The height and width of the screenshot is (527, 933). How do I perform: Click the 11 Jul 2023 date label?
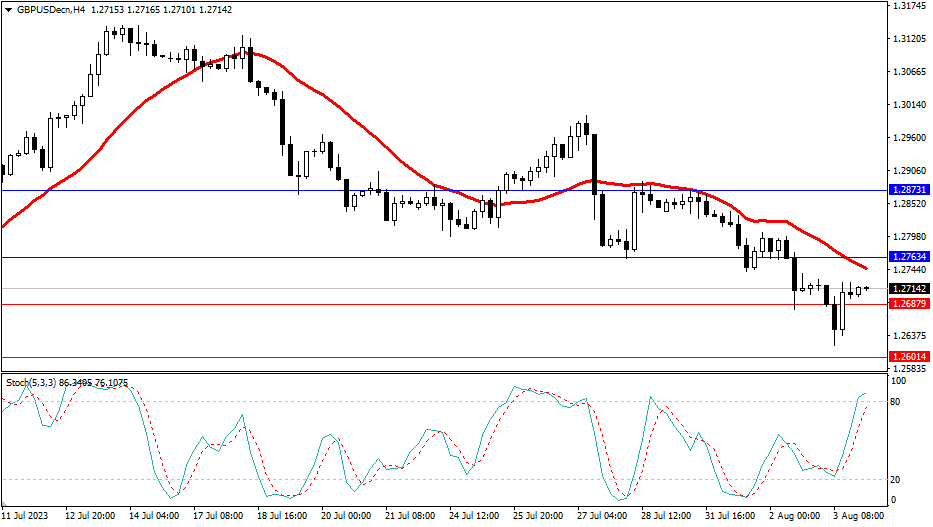click(25, 516)
